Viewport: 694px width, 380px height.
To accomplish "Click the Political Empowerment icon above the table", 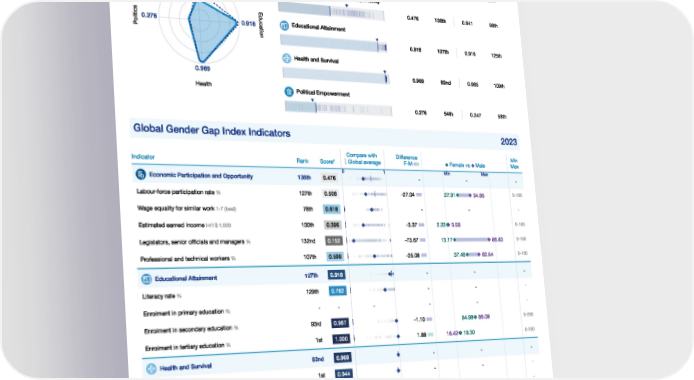I will [x=289, y=92].
